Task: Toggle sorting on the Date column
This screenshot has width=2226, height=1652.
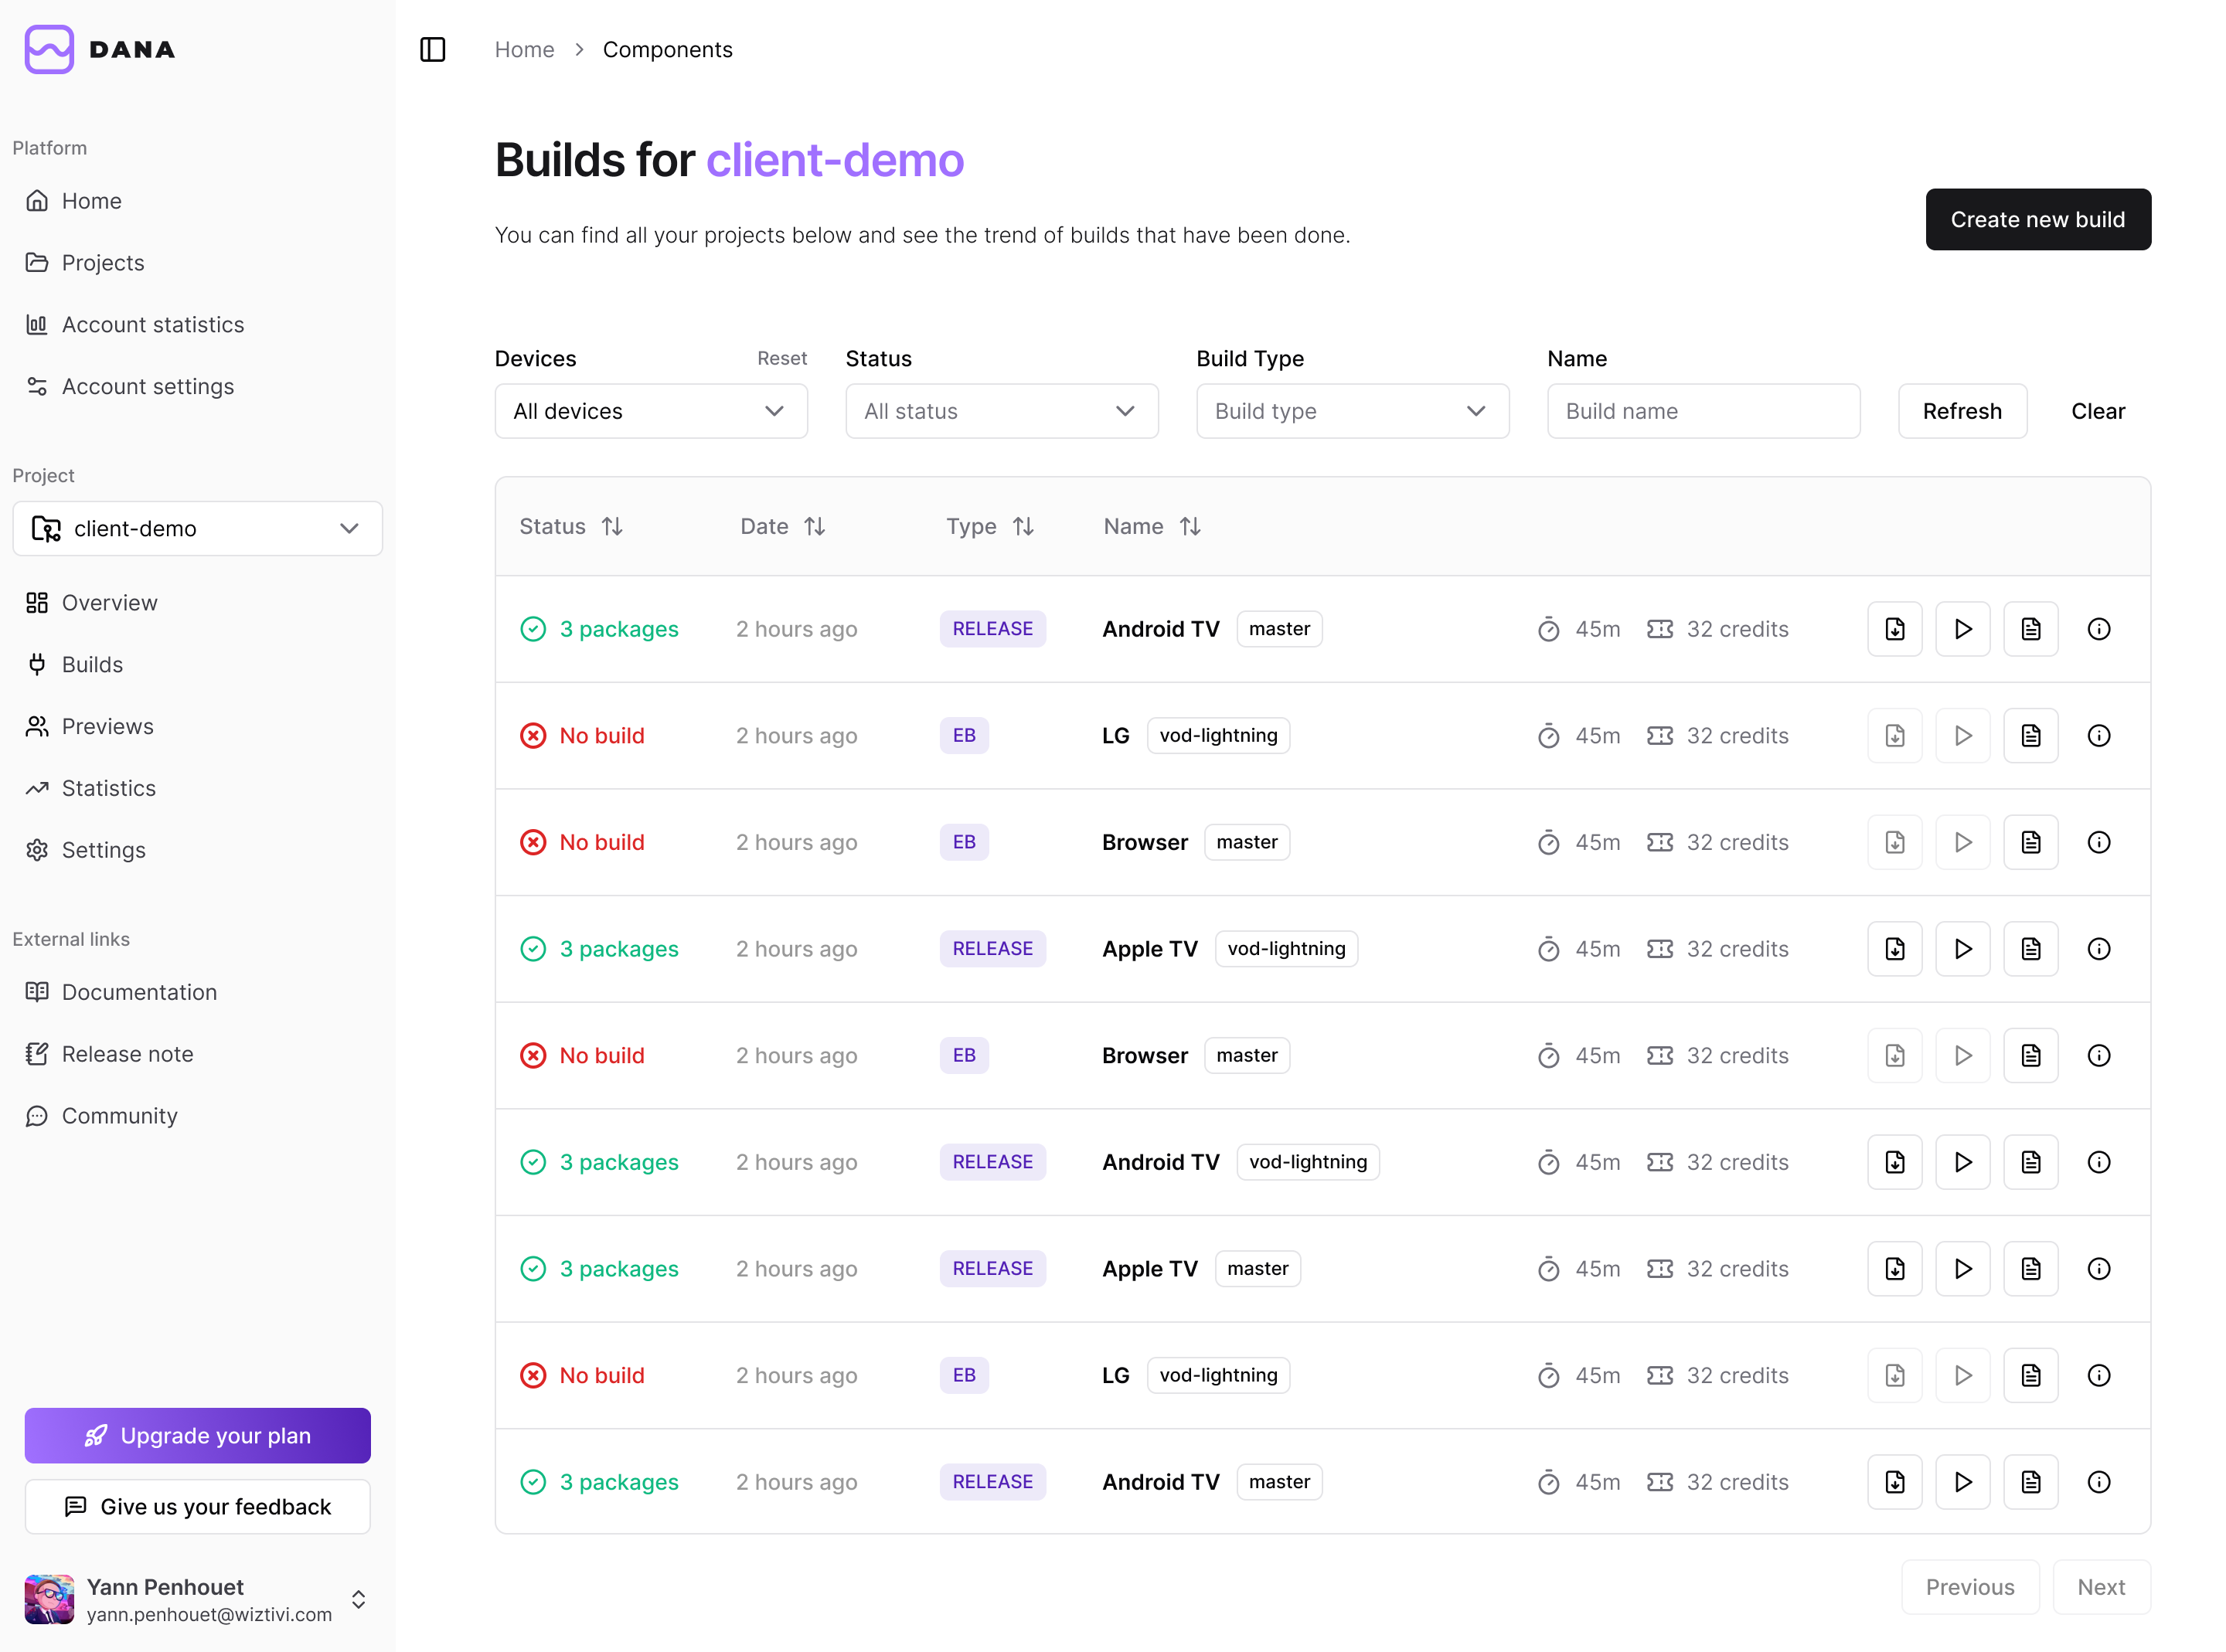Action: [816, 526]
